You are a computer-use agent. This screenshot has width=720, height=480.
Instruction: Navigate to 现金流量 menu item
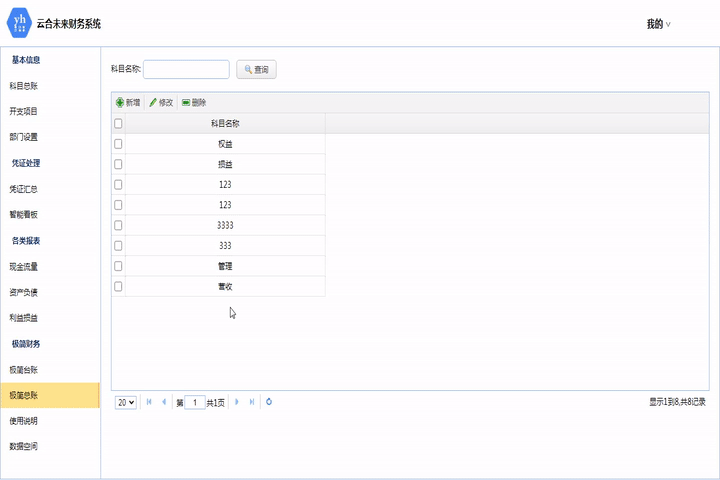click(24, 267)
